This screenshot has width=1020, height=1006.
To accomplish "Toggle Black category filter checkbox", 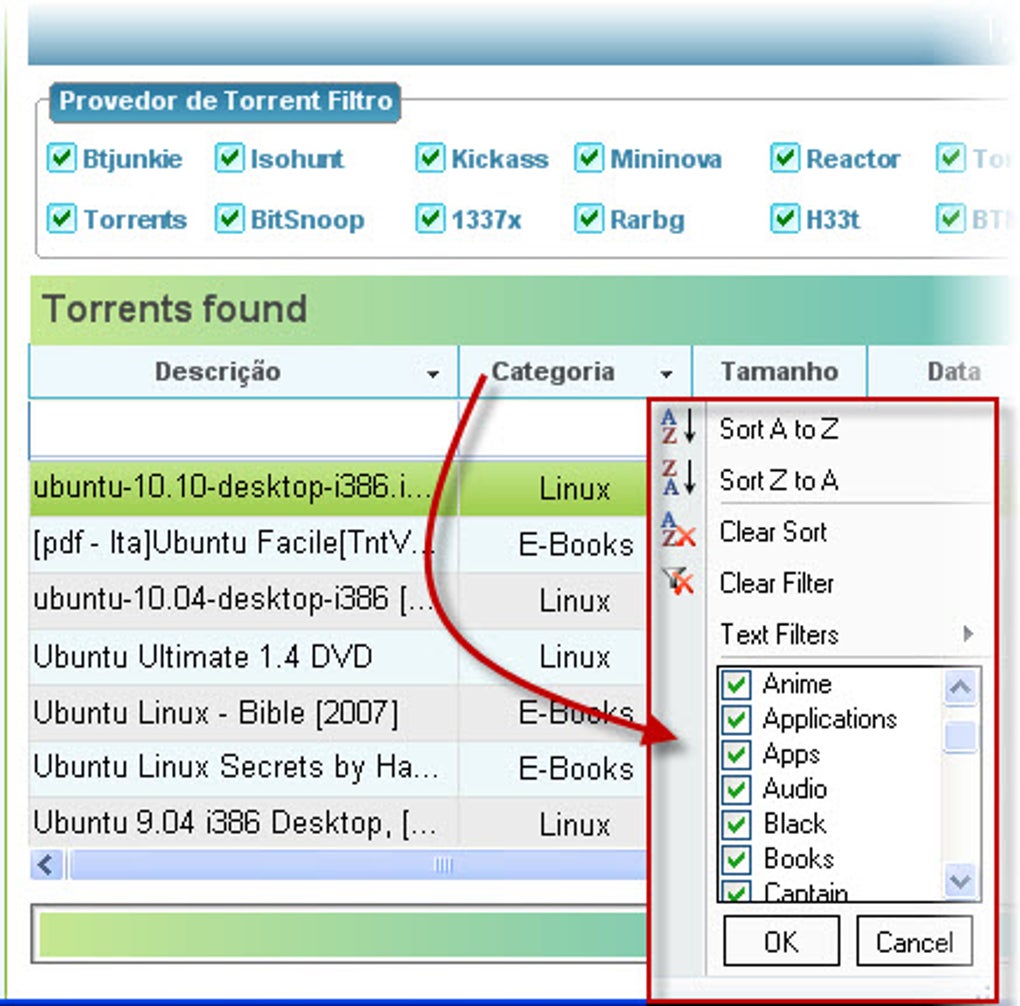I will point(736,825).
